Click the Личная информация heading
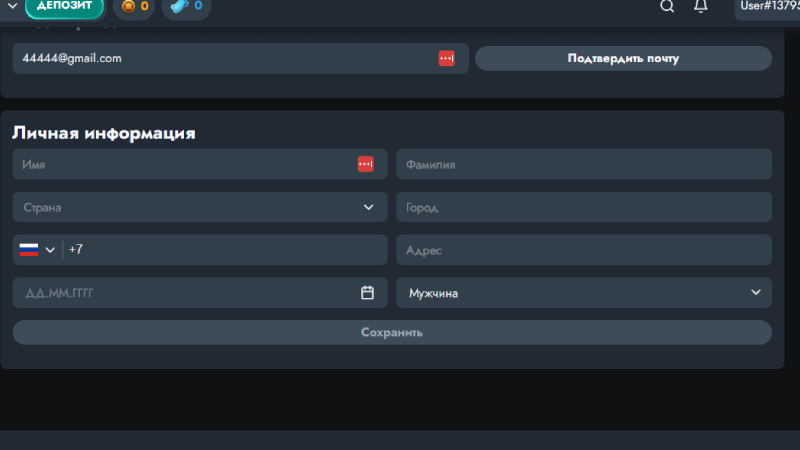This screenshot has width=800, height=450. [x=104, y=133]
